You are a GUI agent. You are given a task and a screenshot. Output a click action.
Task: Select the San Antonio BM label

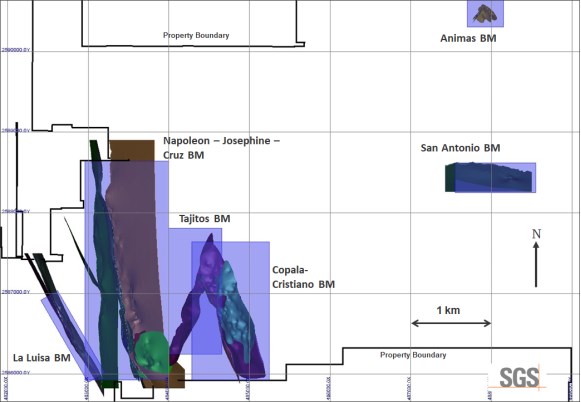coord(460,148)
